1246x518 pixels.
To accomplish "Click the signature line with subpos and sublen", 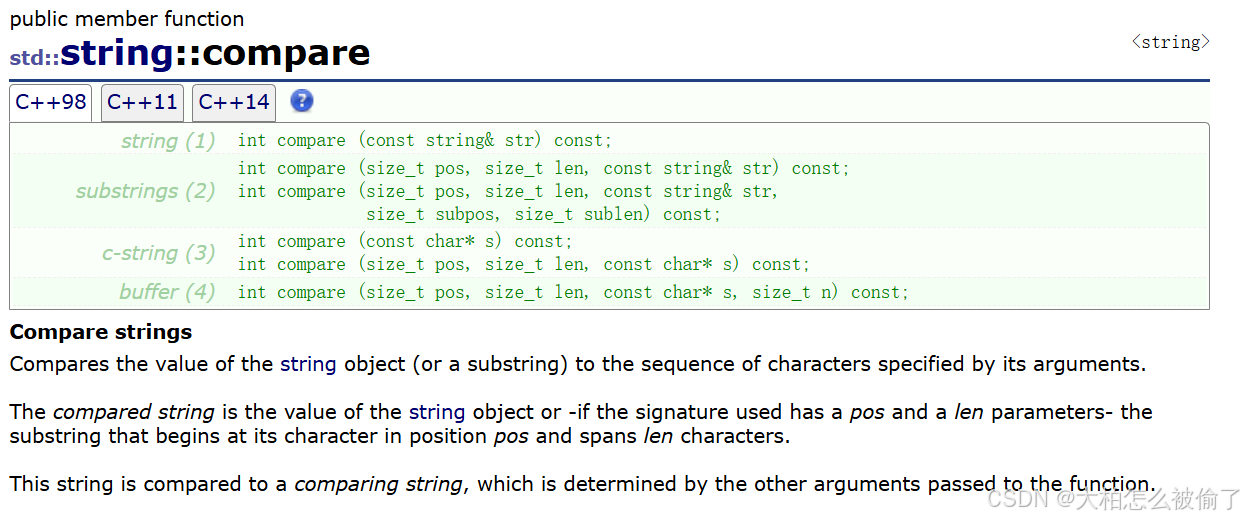I will (543, 214).
